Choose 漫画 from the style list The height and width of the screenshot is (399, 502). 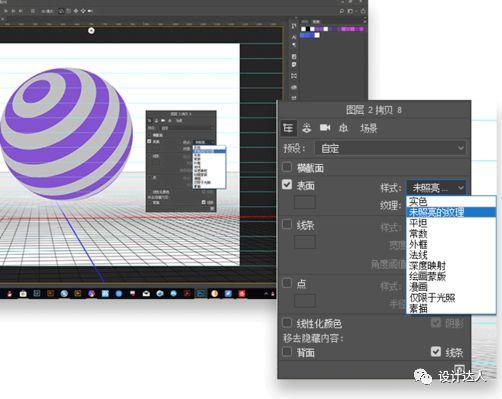(x=451, y=287)
